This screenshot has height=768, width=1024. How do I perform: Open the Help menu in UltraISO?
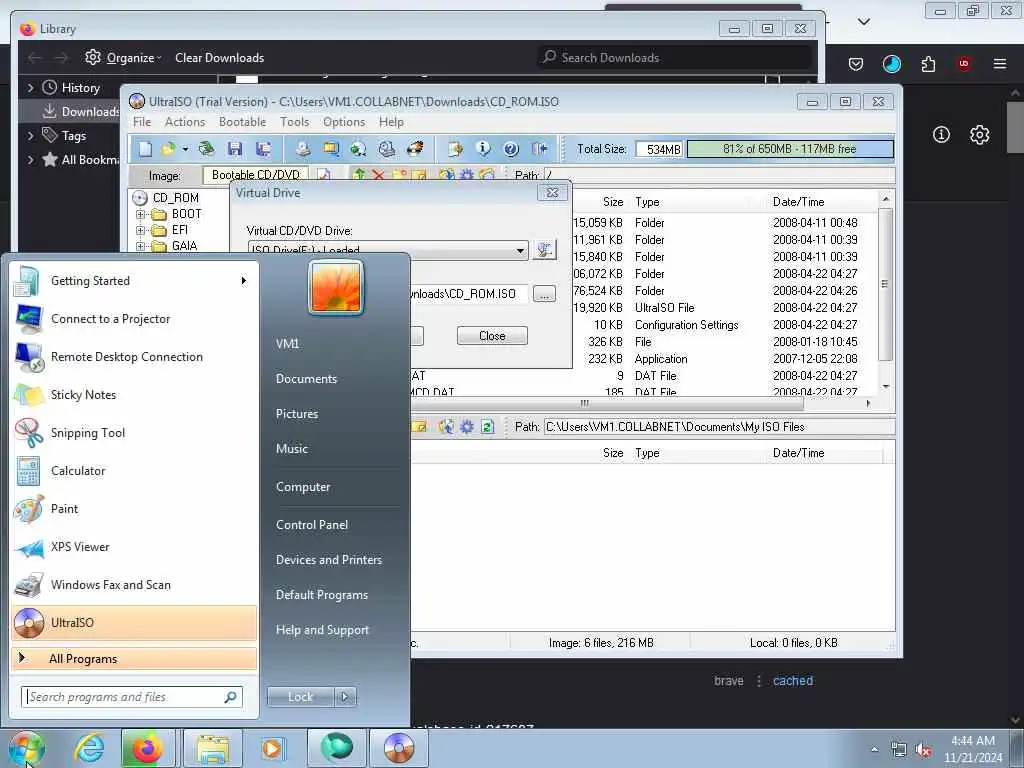pos(391,122)
